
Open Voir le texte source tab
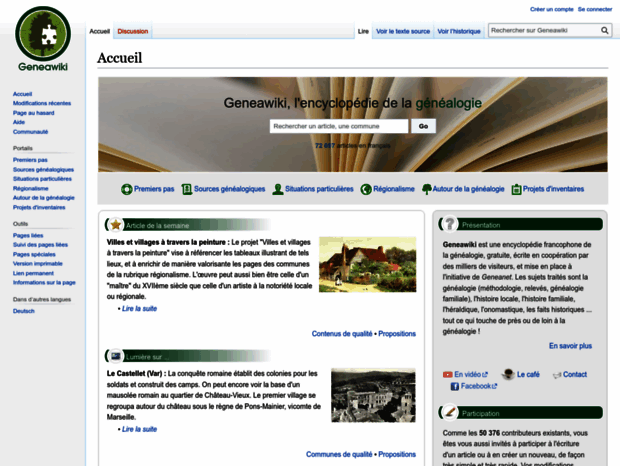pos(403,31)
